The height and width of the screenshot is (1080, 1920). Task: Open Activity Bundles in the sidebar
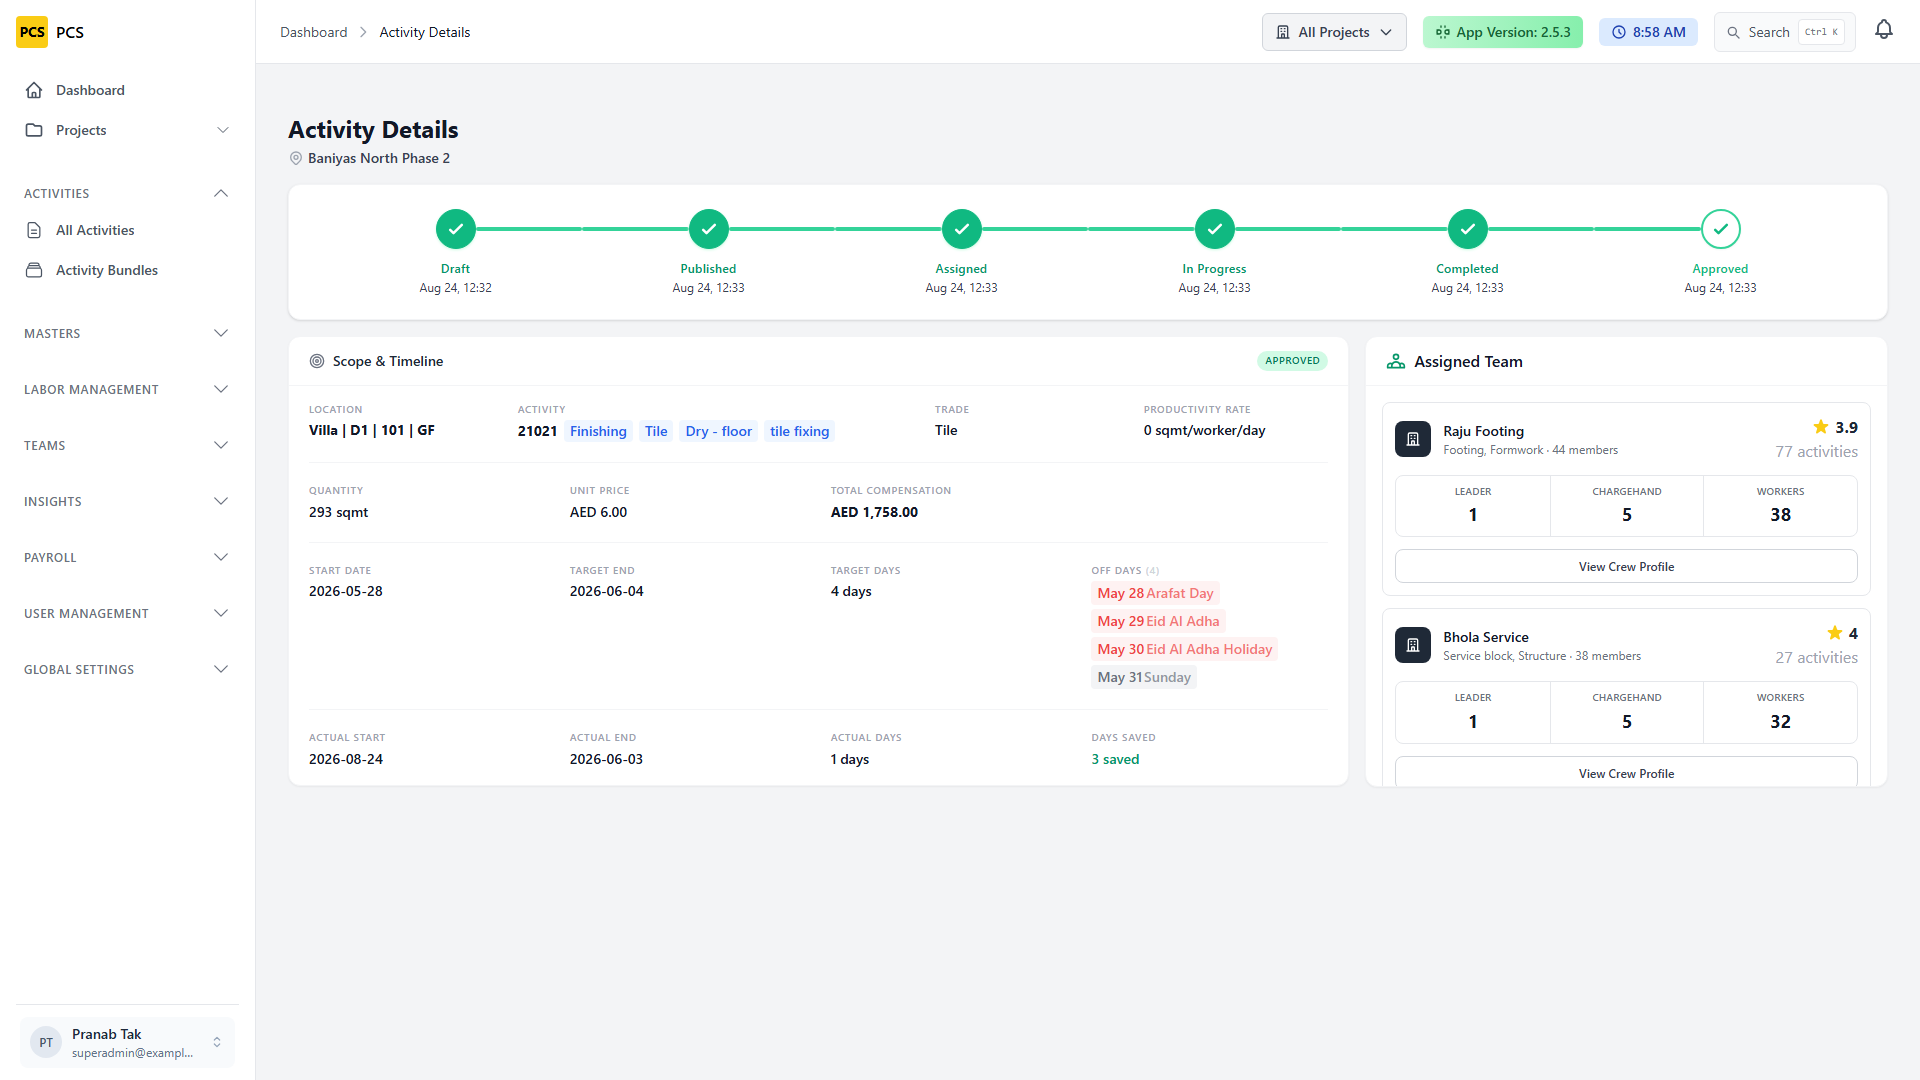pyautogui.click(x=127, y=270)
